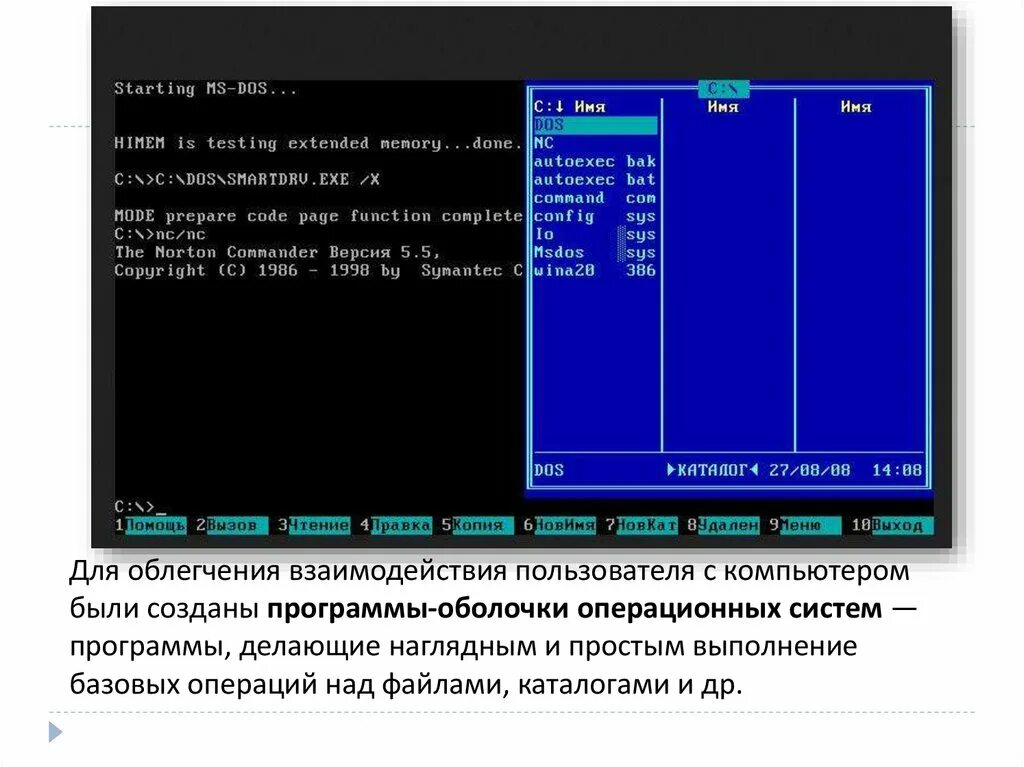
Task: Select the DOS directory in the panel
Action: (595, 125)
